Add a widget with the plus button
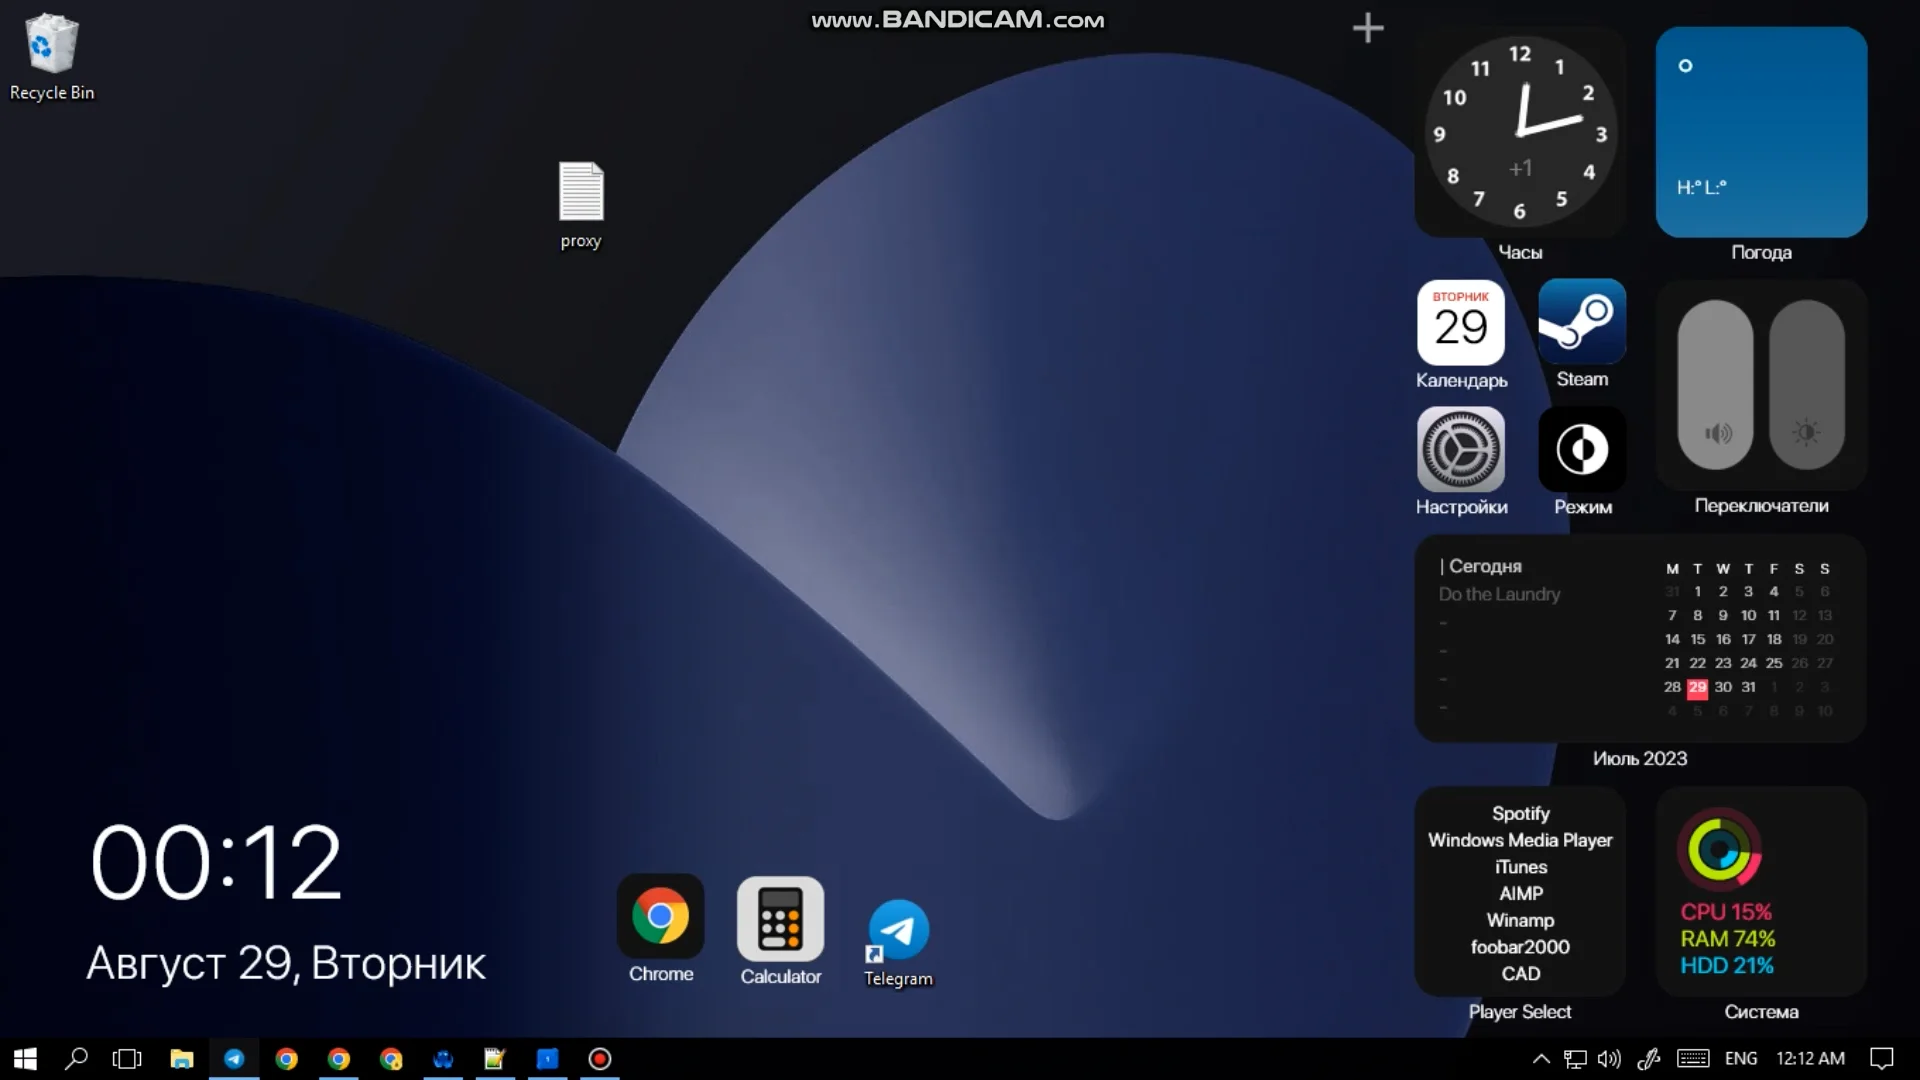 pos(1368,28)
